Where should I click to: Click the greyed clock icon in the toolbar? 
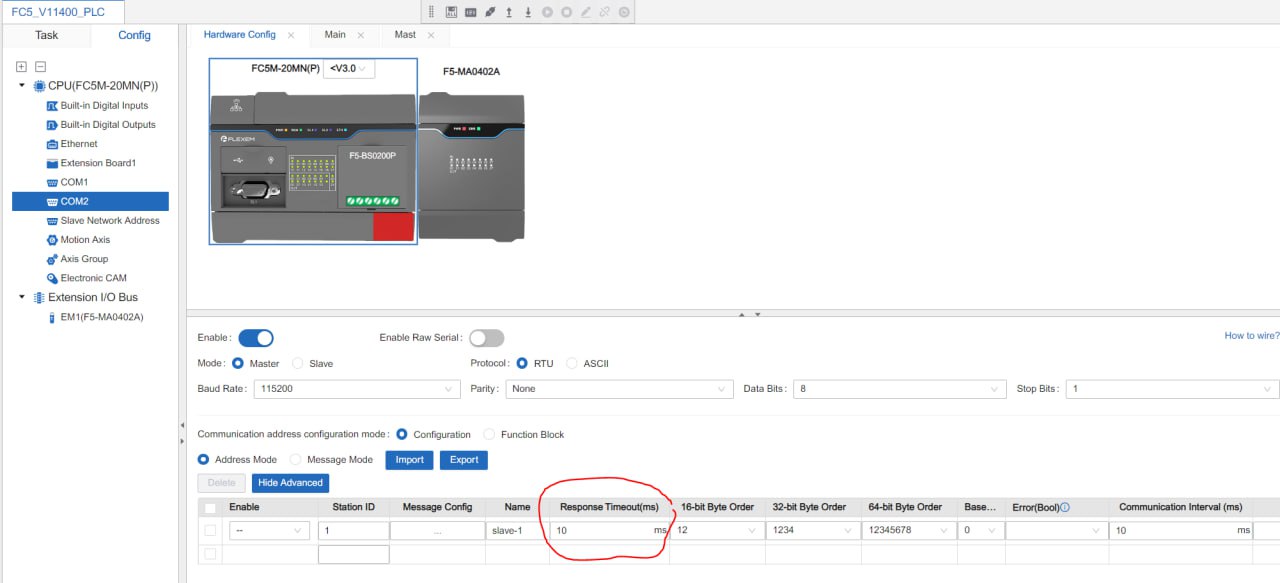tap(624, 12)
